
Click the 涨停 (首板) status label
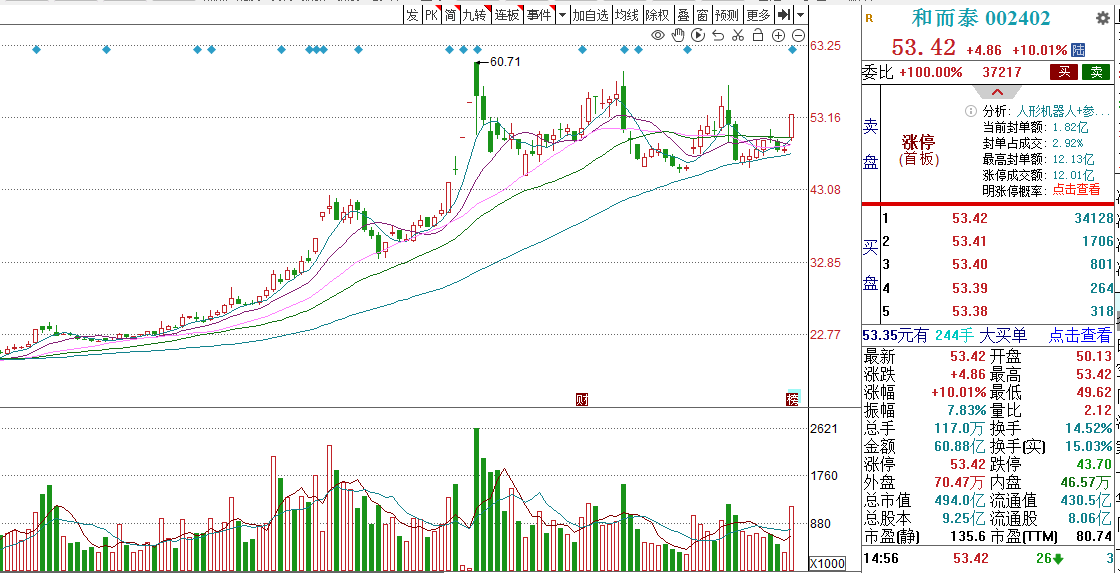(918, 150)
